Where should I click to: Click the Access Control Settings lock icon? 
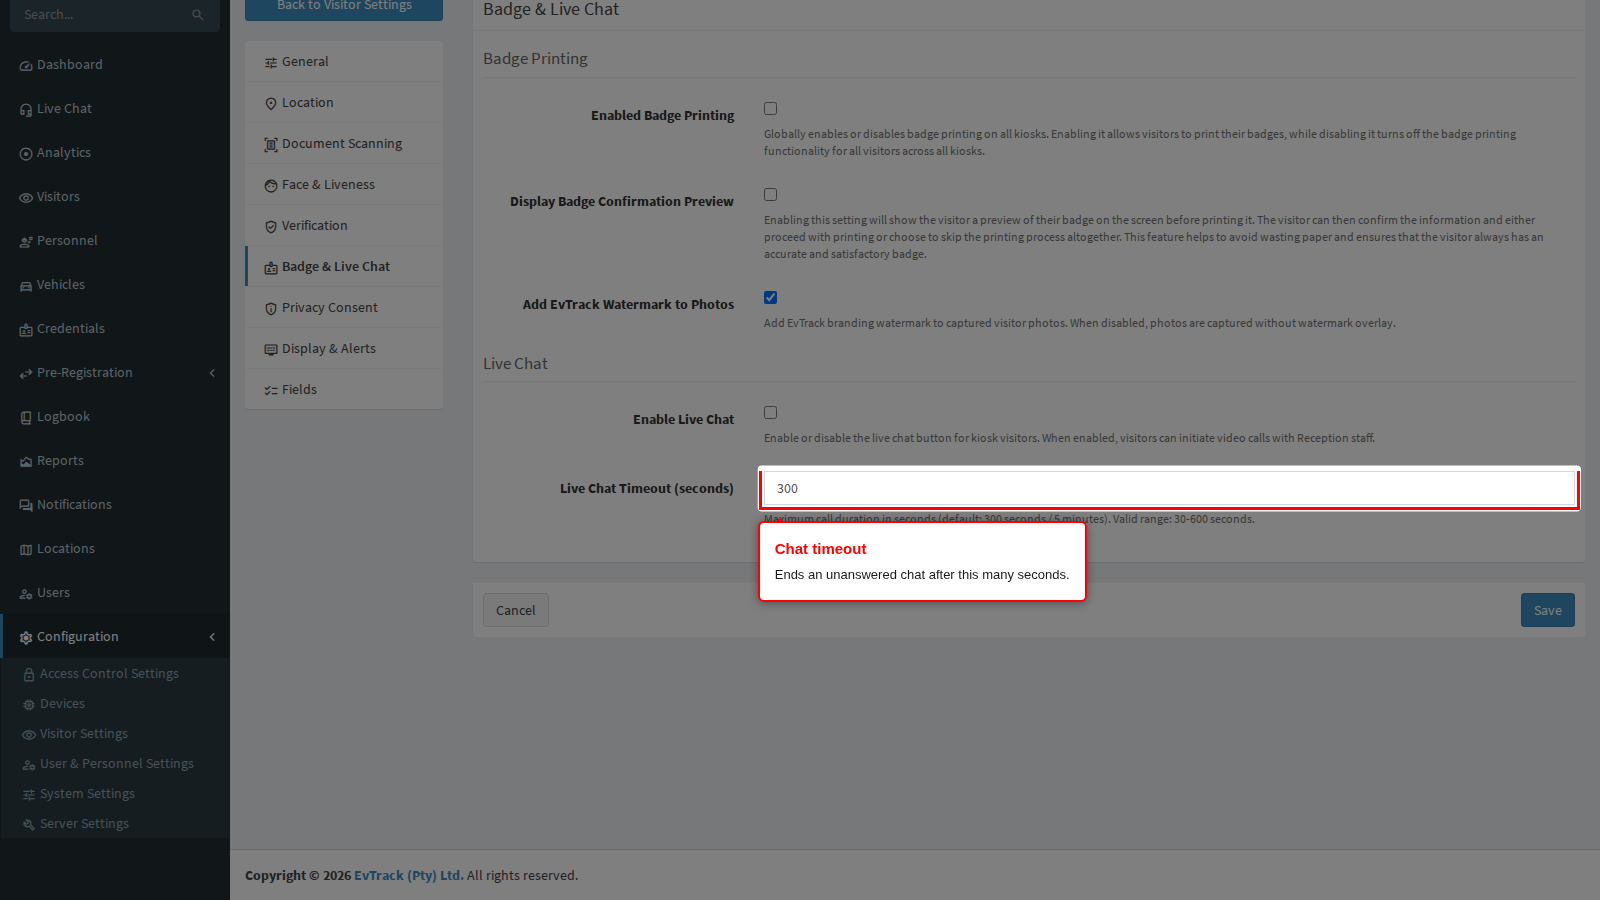29,675
